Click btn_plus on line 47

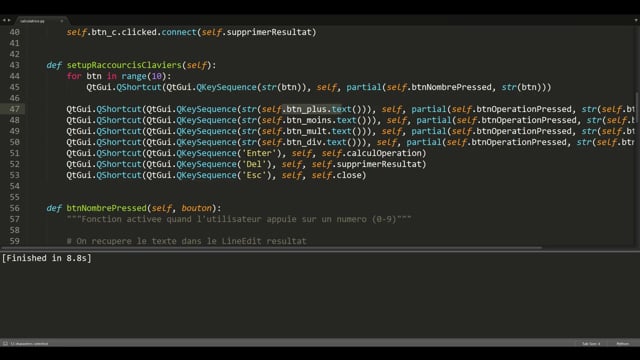(306, 109)
